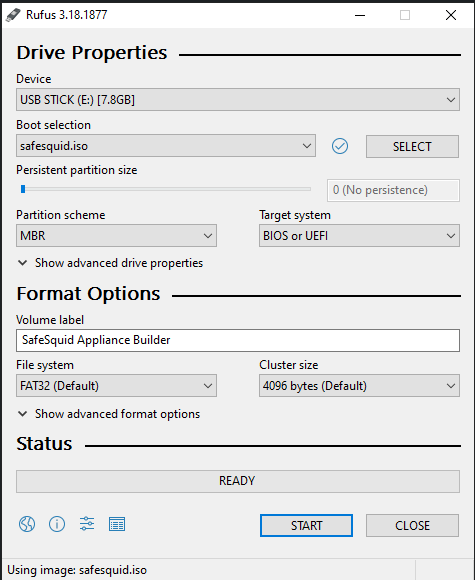
Task: Expand Show advanced drive properties
Action: [110, 263]
